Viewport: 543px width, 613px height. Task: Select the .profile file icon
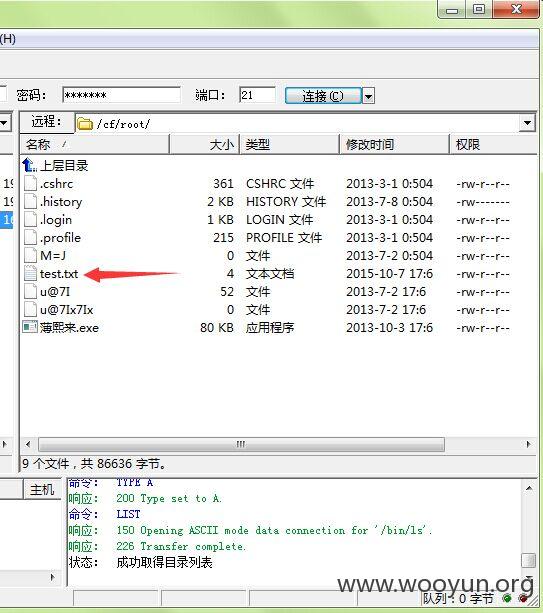coord(30,237)
